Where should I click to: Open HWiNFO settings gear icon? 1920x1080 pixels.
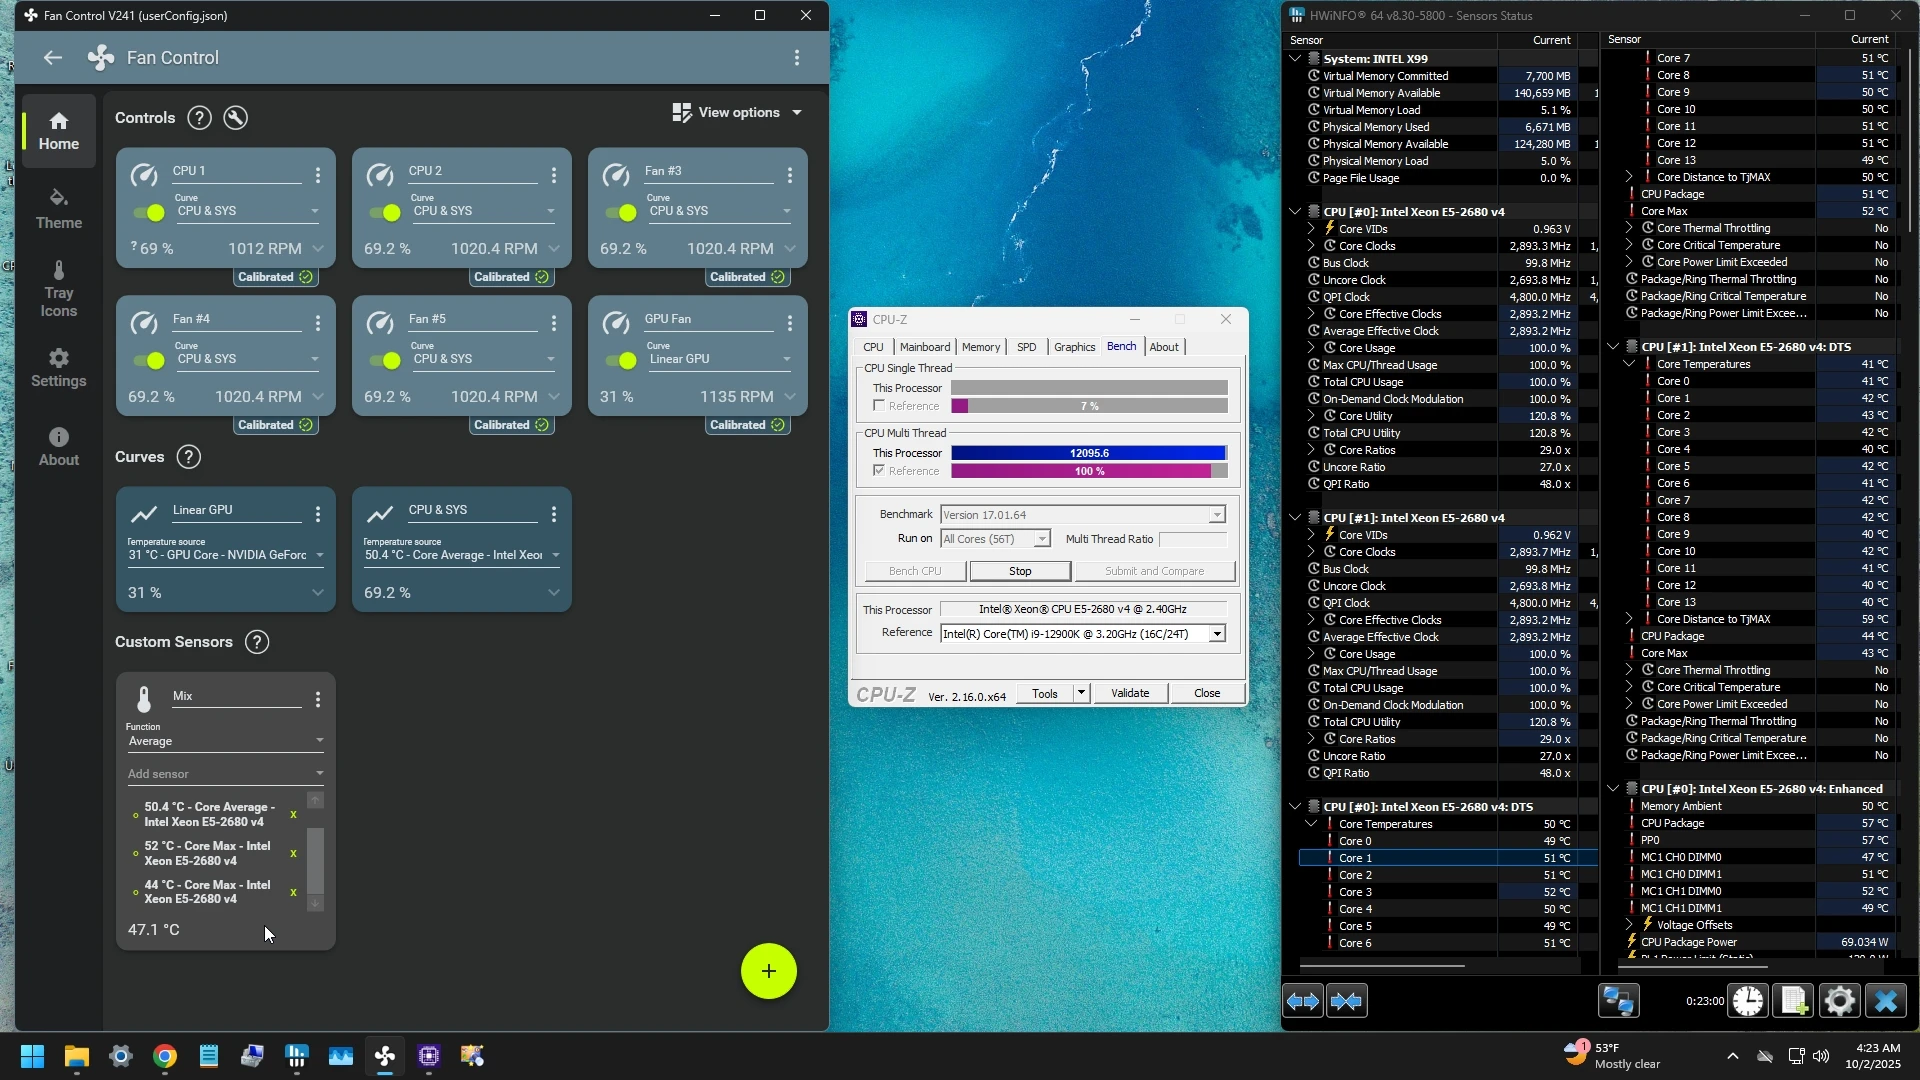pyautogui.click(x=1839, y=1001)
